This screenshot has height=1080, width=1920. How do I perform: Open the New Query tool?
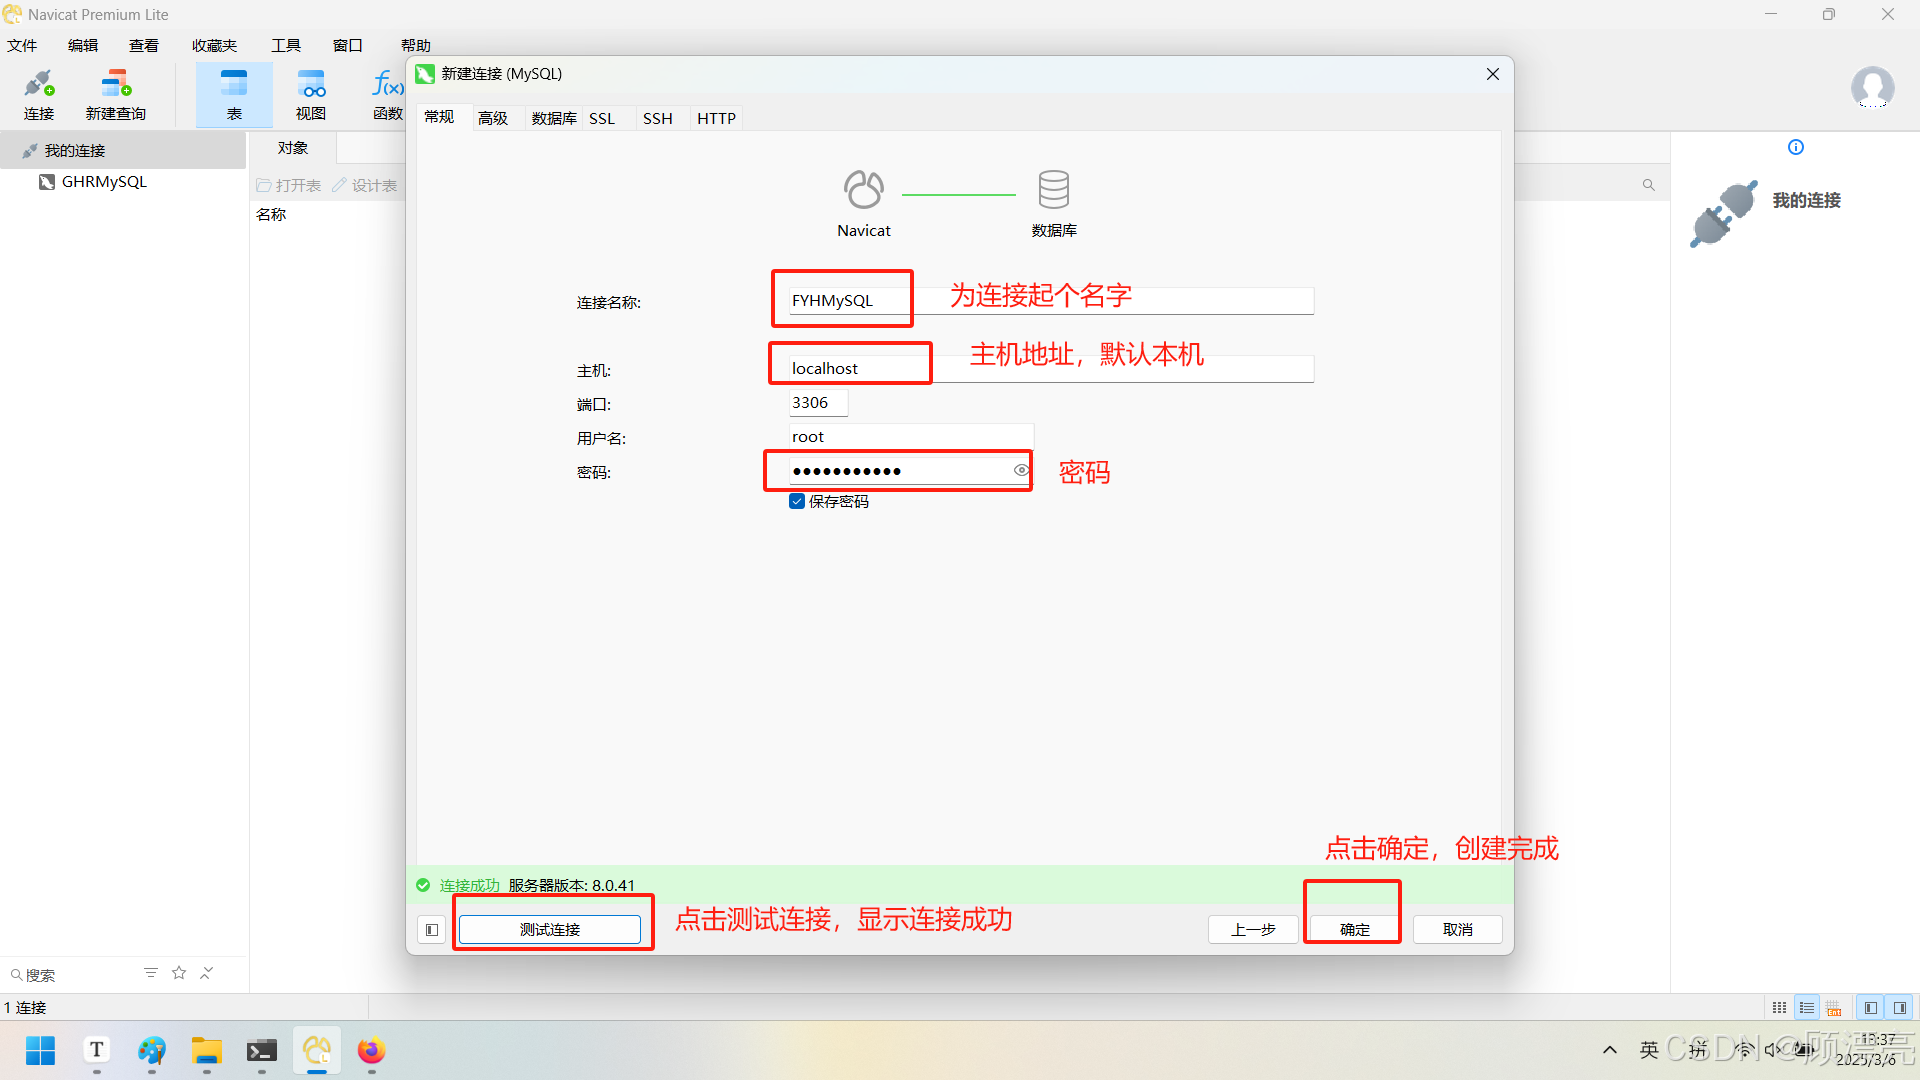(116, 94)
